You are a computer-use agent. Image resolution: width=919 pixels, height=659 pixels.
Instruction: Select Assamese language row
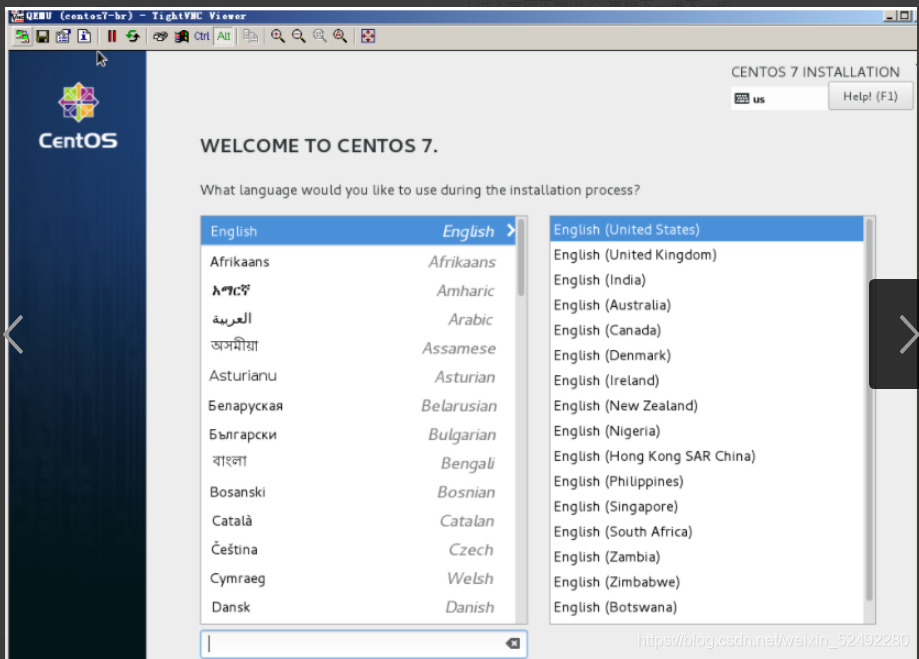coord(358,348)
